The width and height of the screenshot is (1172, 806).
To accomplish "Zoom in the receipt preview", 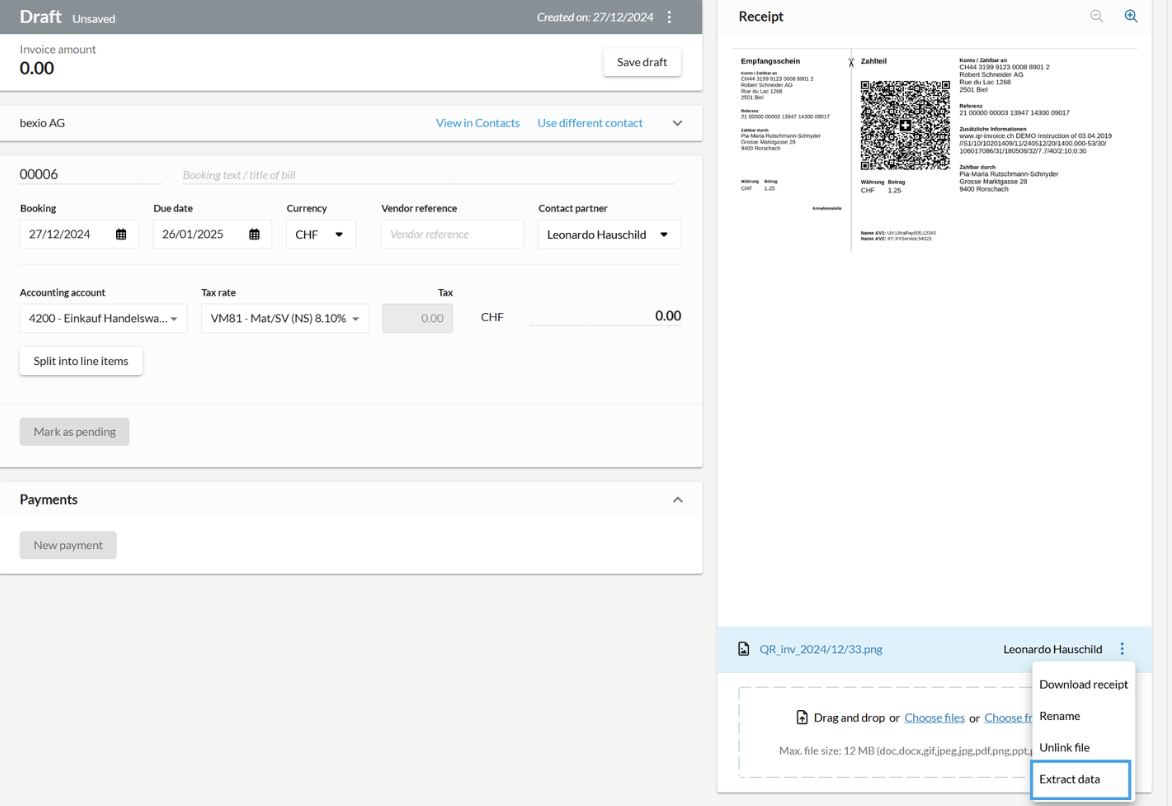I will tap(1131, 16).
